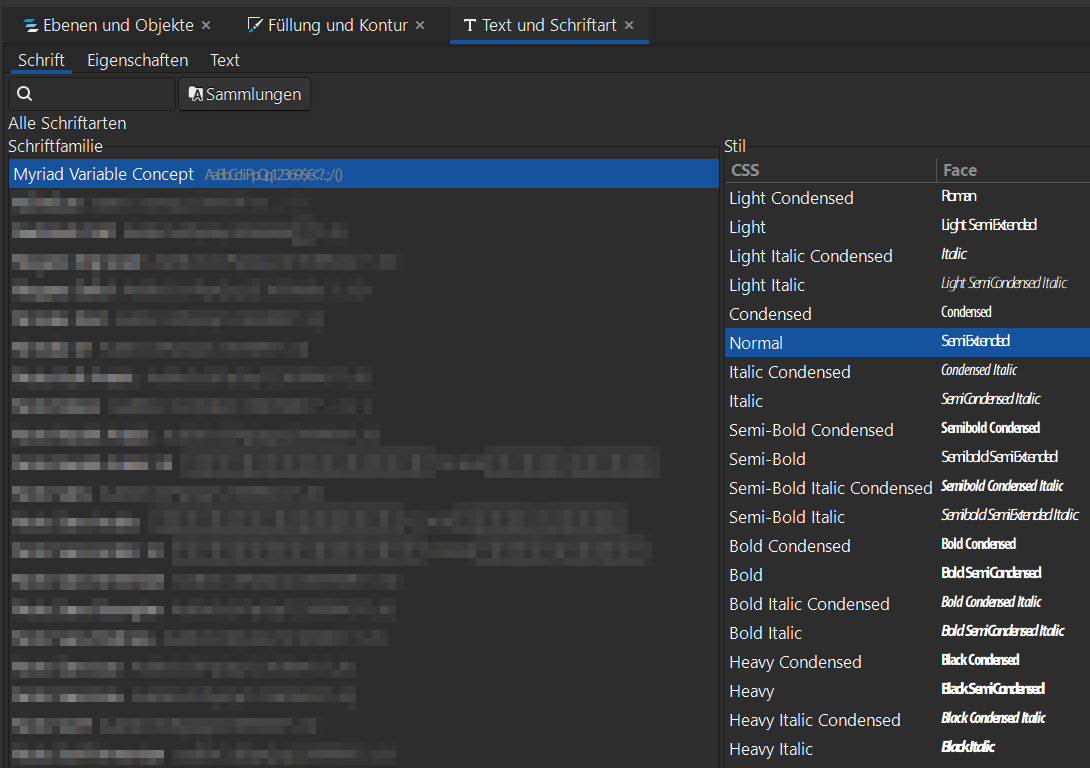Click the layers icon on Ebenen tab
The width and height of the screenshot is (1090, 768).
click(x=31, y=26)
